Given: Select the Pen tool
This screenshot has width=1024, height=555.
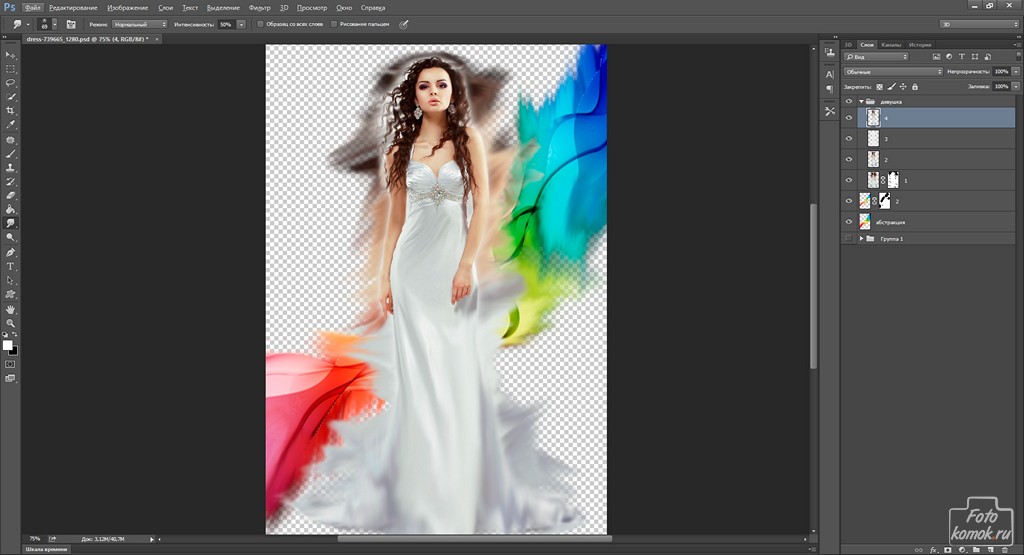Looking at the screenshot, I should point(11,252).
